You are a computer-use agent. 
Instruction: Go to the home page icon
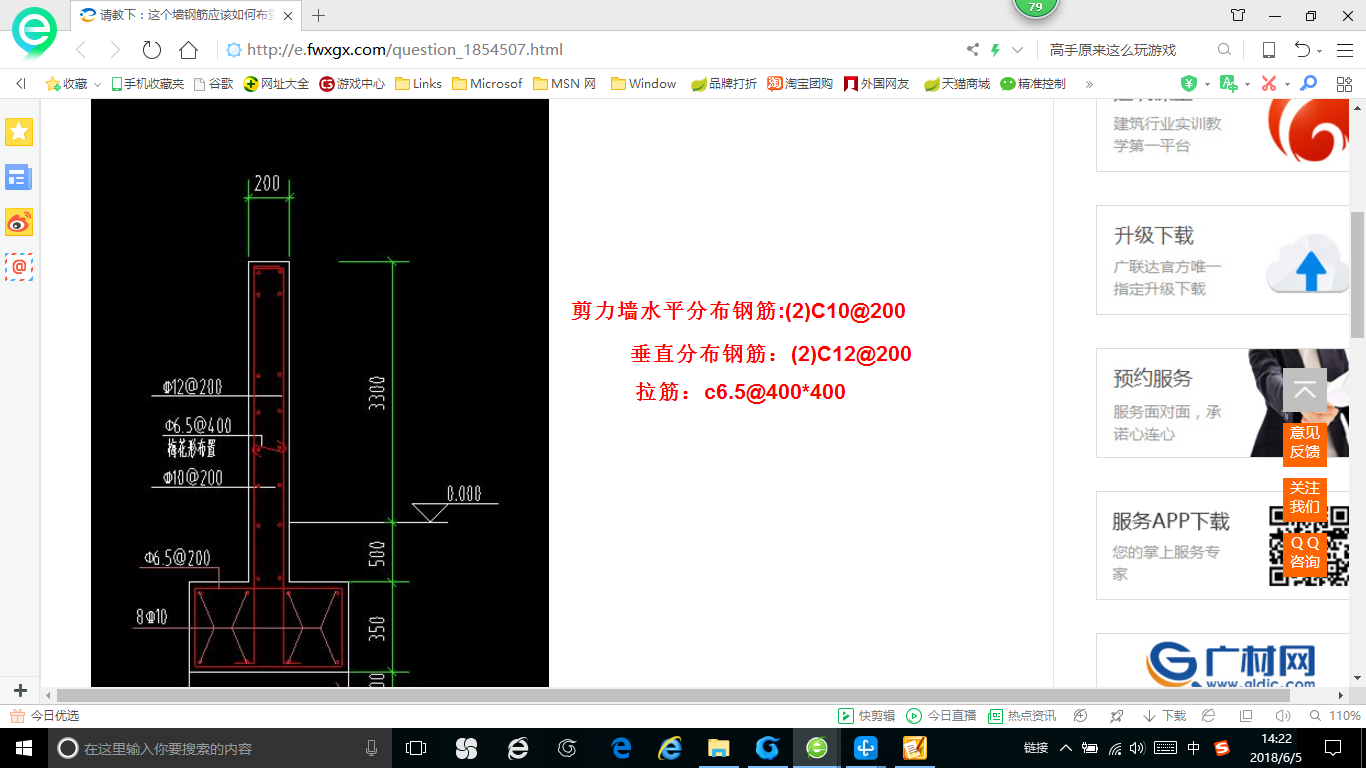tap(188, 50)
